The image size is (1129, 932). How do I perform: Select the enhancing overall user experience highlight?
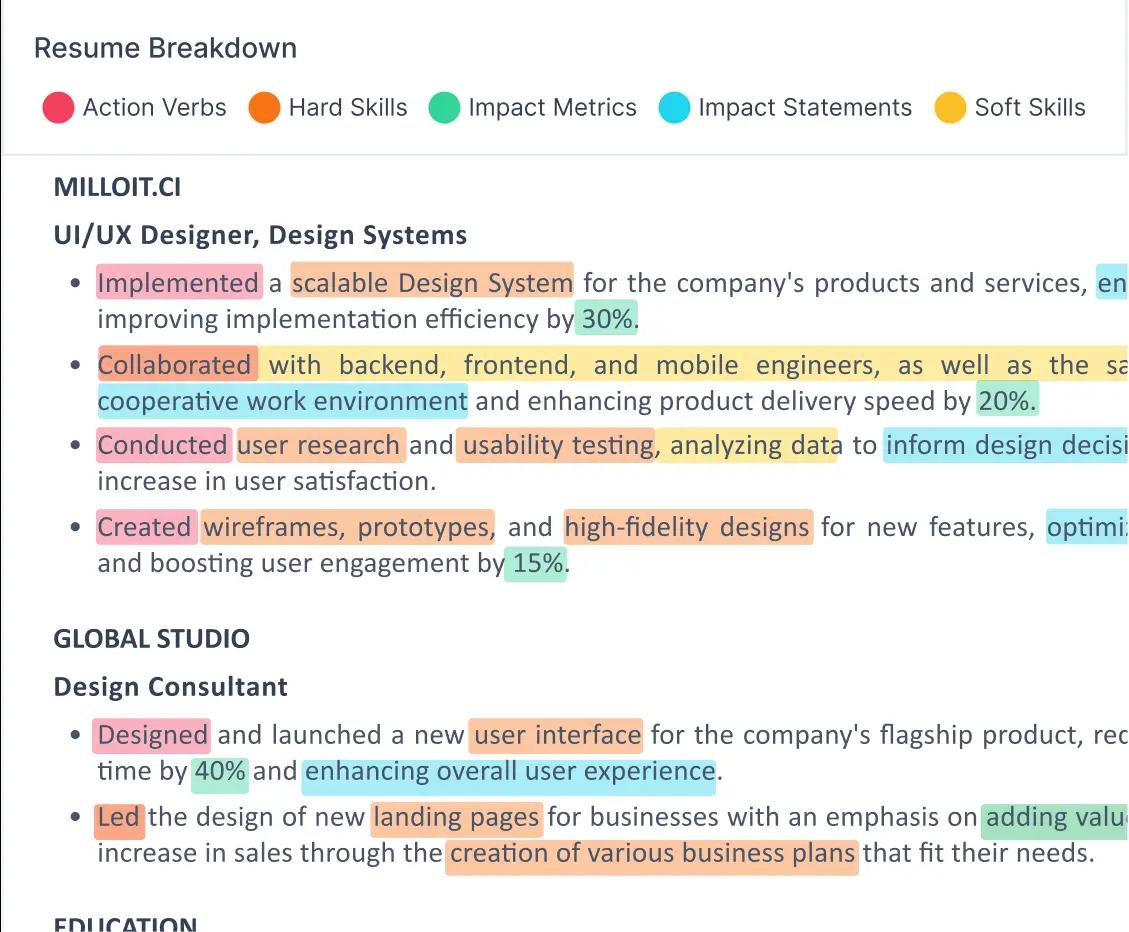509,771
